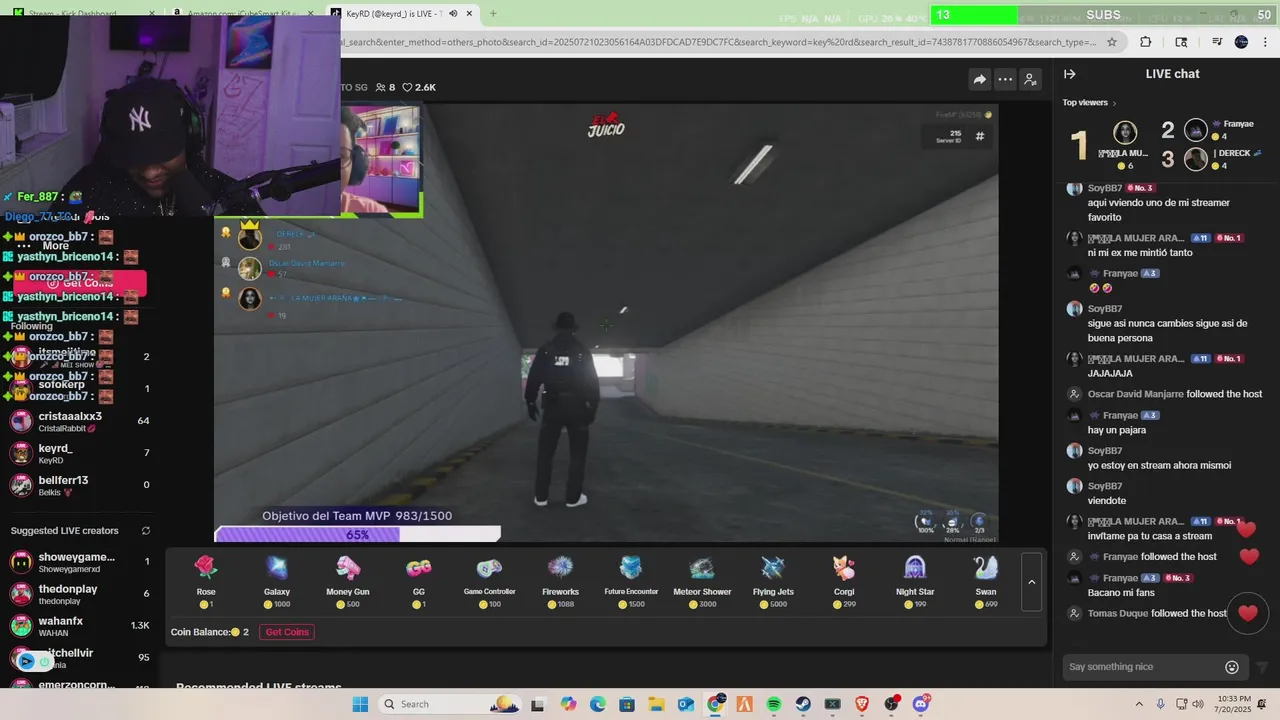Bookmark this page with the star icon
Viewport: 1280px width, 720px height.
coord(1112,42)
